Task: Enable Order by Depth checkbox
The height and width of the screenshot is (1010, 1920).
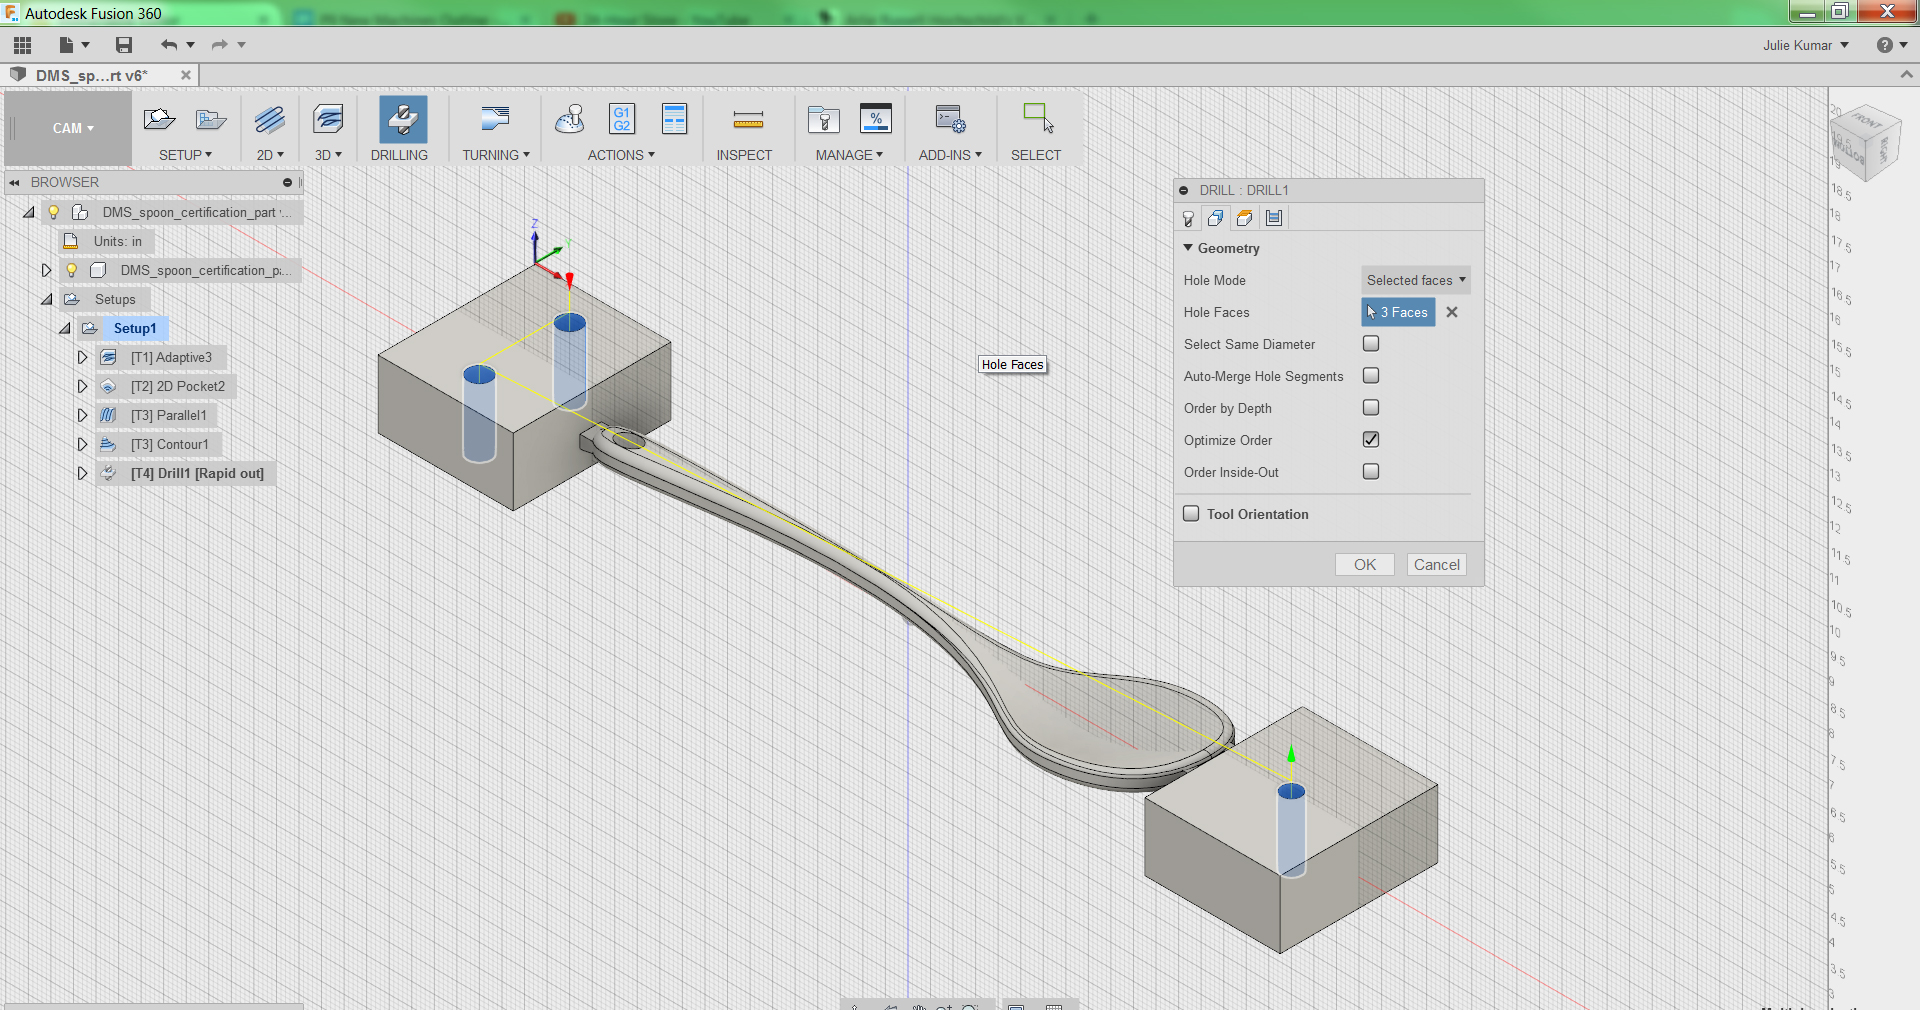Action: tap(1371, 408)
